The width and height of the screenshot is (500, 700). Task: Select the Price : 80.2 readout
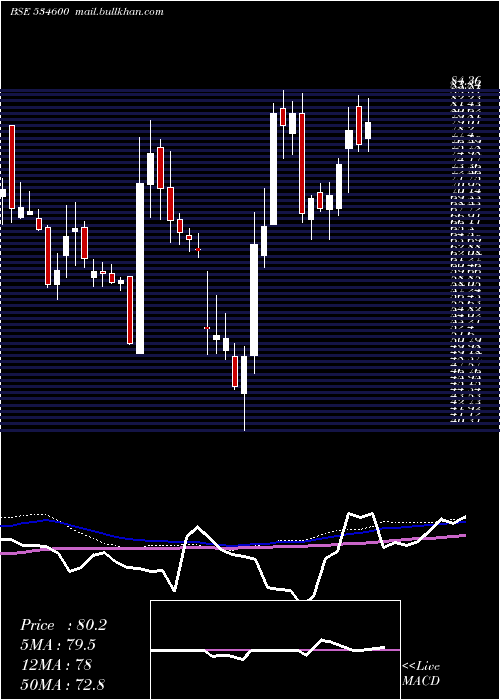(x=63, y=625)
